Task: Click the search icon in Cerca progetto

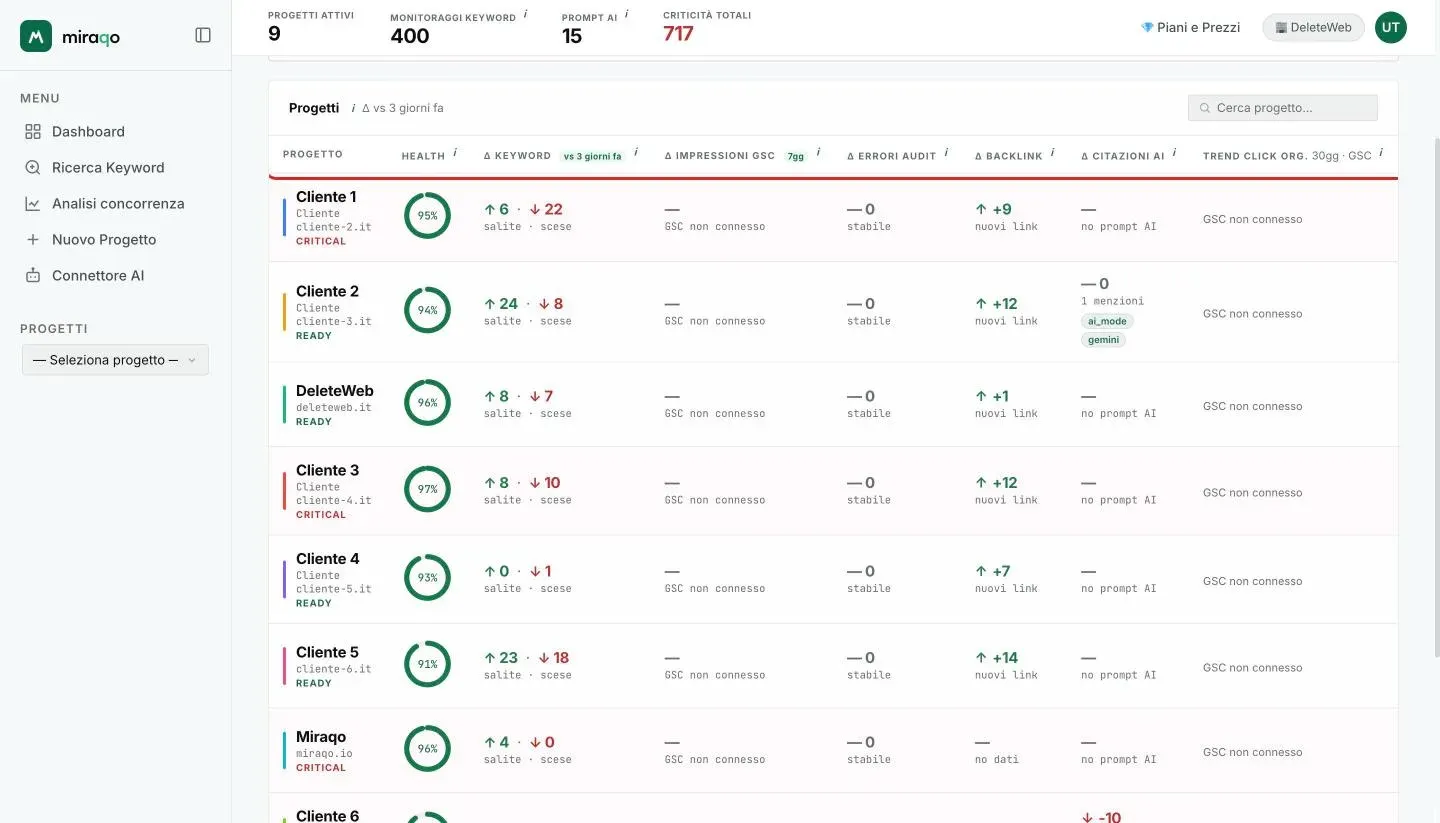Action: point(1205,108)
